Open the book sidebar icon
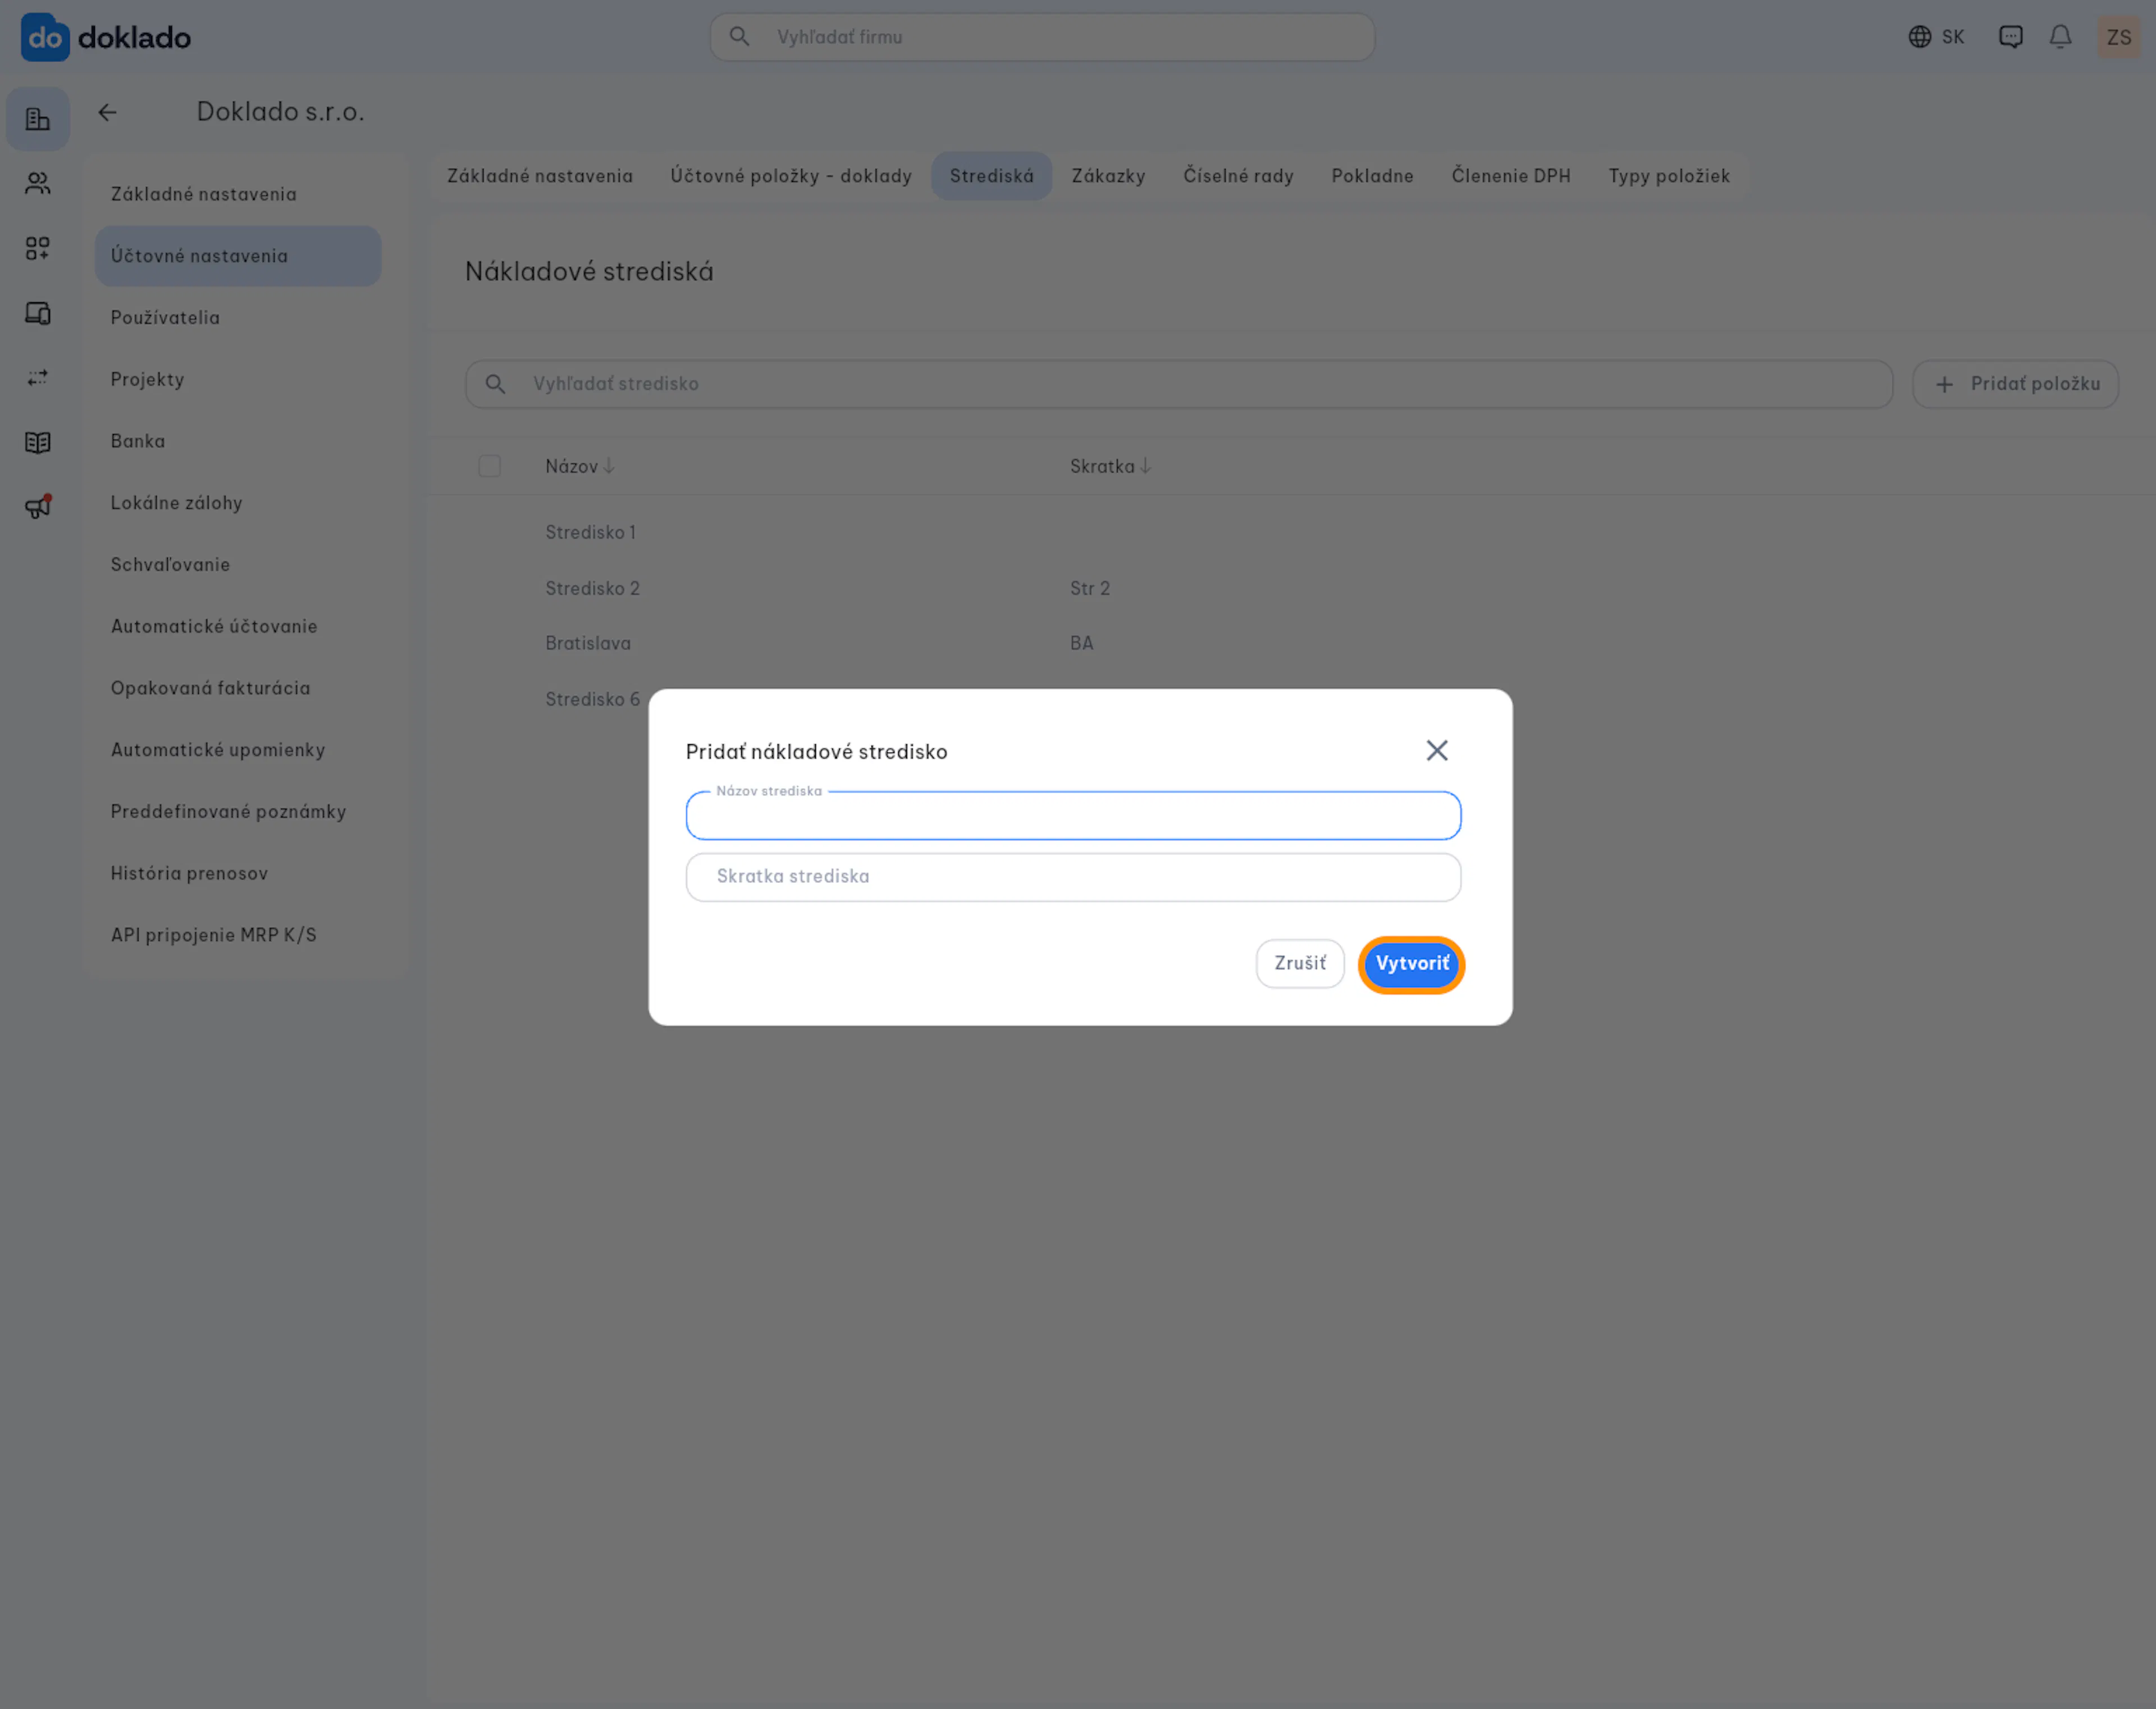 (38, 442)
